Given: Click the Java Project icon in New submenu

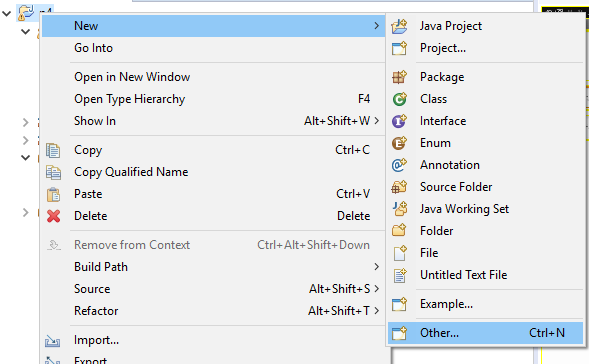Looking at the screenshot, I should pyautogui.click(x=399, y=26).
